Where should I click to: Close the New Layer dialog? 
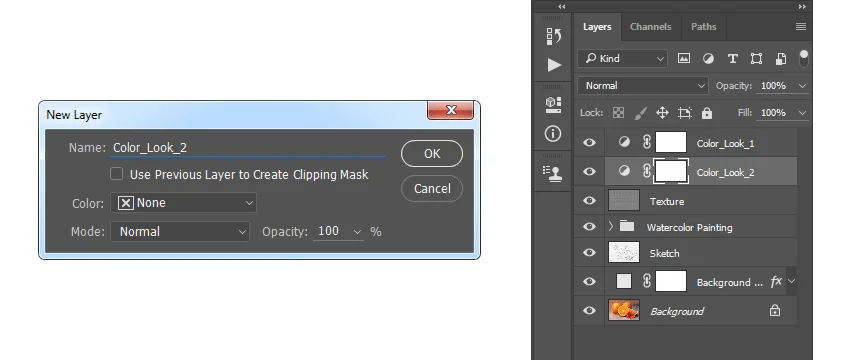click(450, 110)
